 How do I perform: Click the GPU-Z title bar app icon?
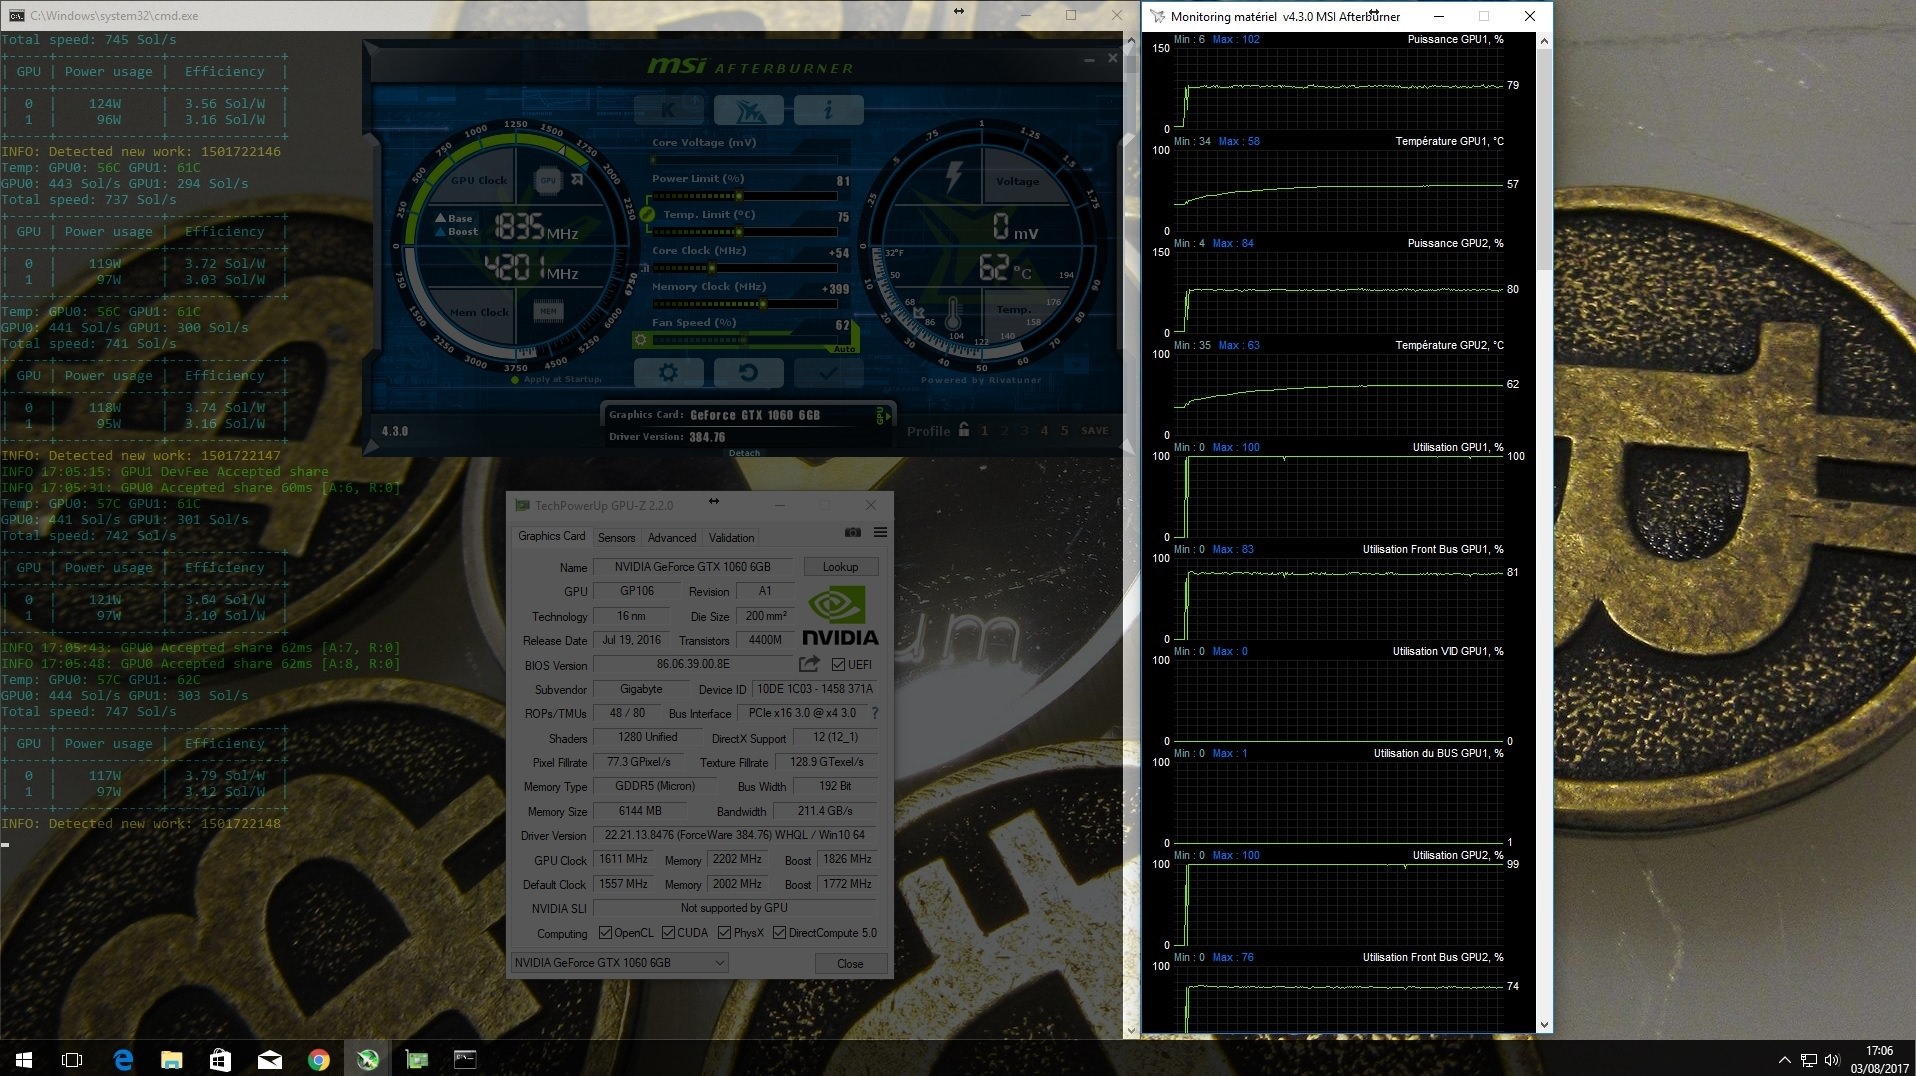(521, 506)
